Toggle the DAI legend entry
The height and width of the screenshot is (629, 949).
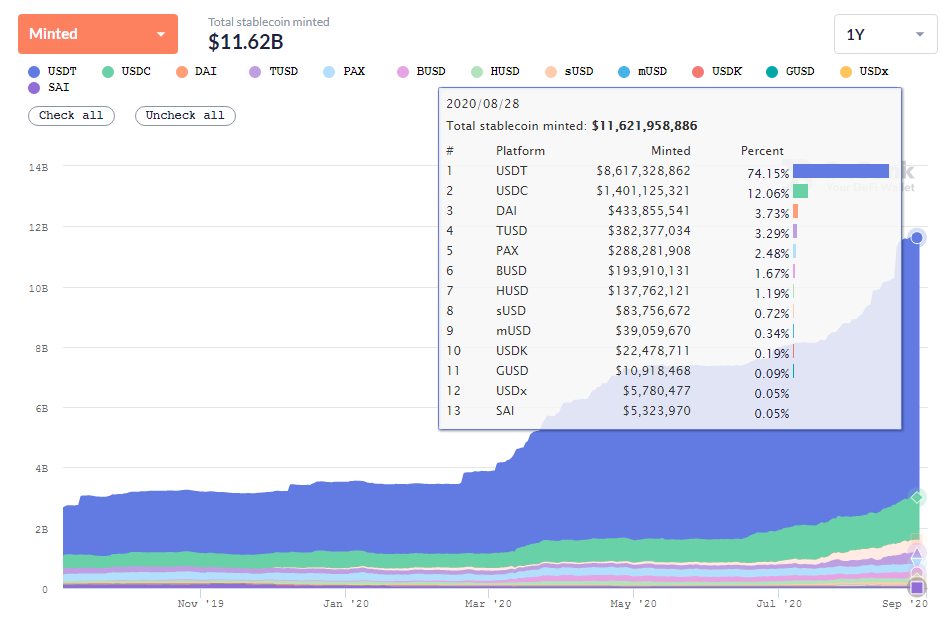point(197,71)
